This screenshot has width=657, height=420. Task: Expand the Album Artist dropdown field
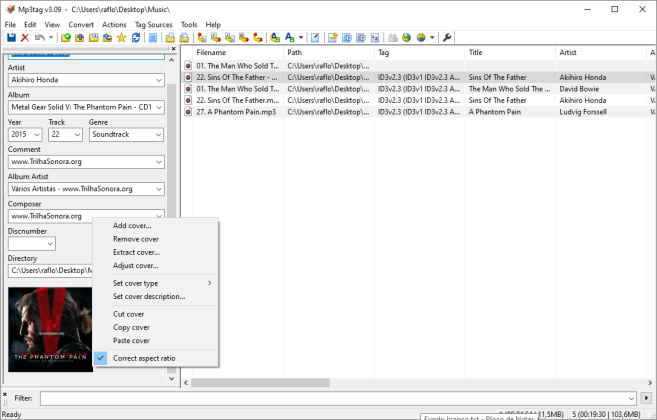[159, 189]
